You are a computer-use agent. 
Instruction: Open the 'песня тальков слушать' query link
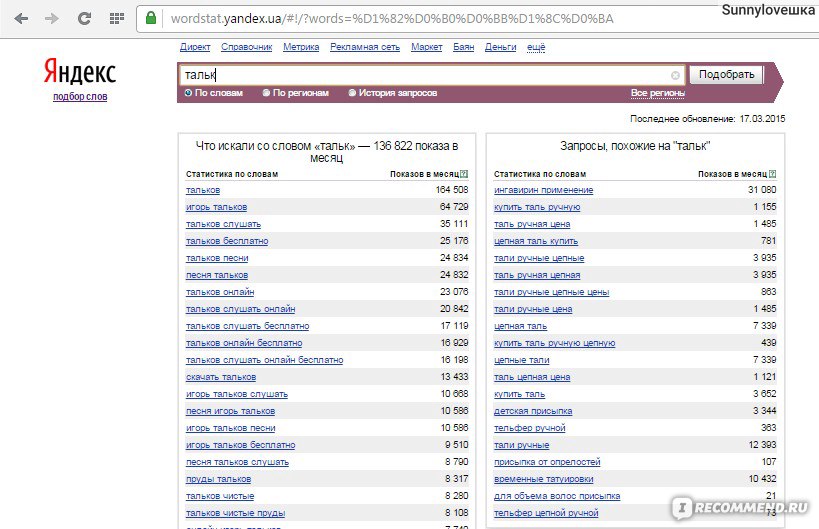[x=237, y=462]
